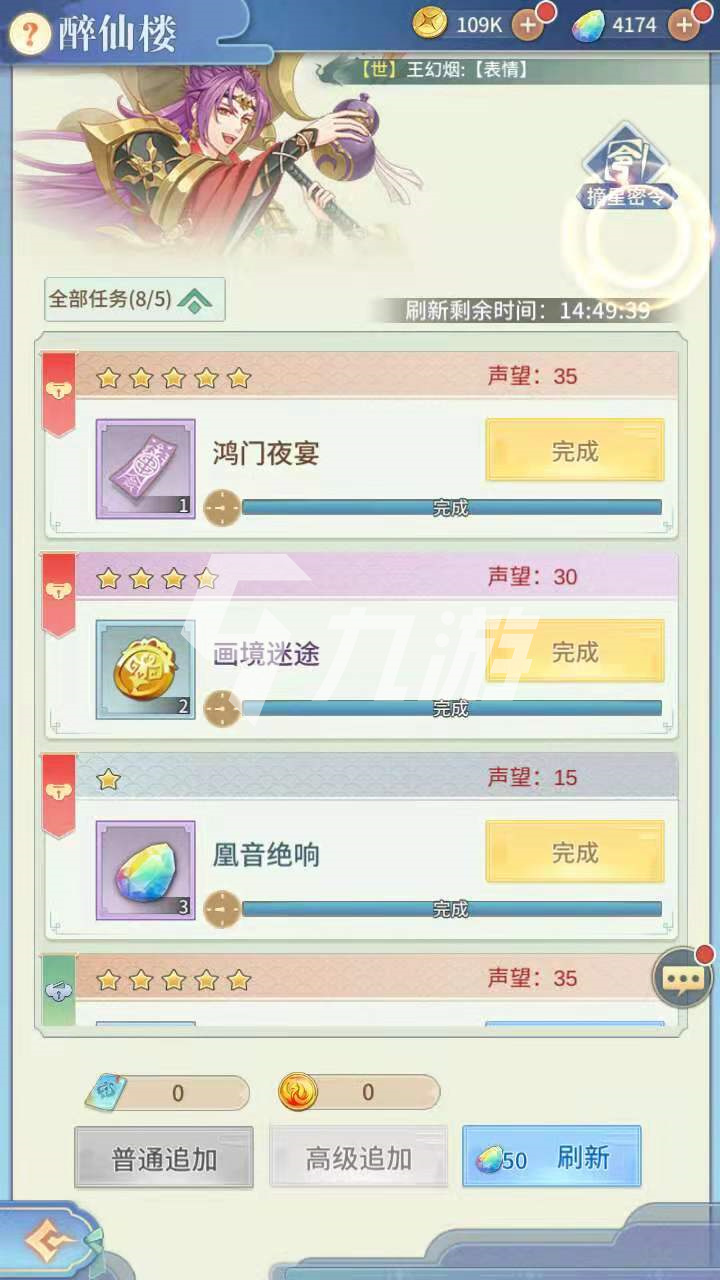Refresh tasks for 50 gems
This screenshot has width=720, height=1280.
[x=552, y=1157]
